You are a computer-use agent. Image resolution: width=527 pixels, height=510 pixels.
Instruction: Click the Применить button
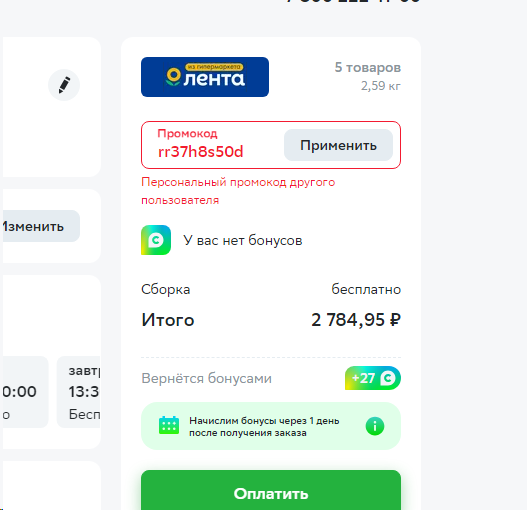[338, 145]
